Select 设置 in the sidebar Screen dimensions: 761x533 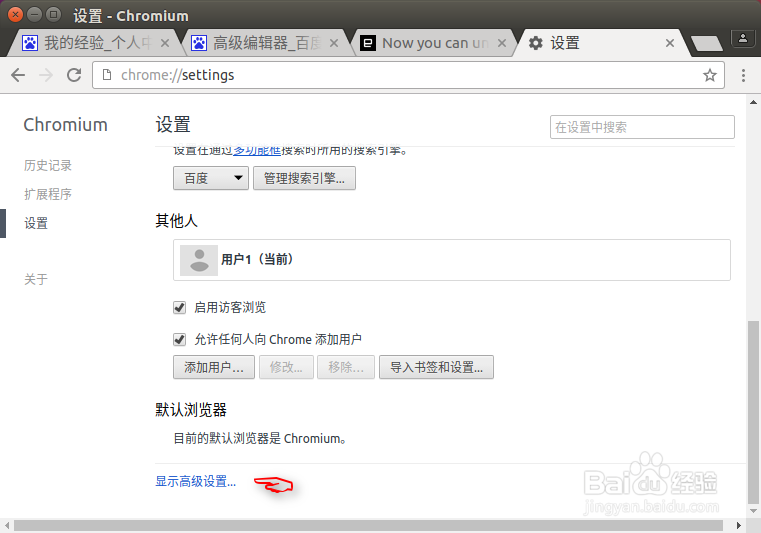(36, 223)
